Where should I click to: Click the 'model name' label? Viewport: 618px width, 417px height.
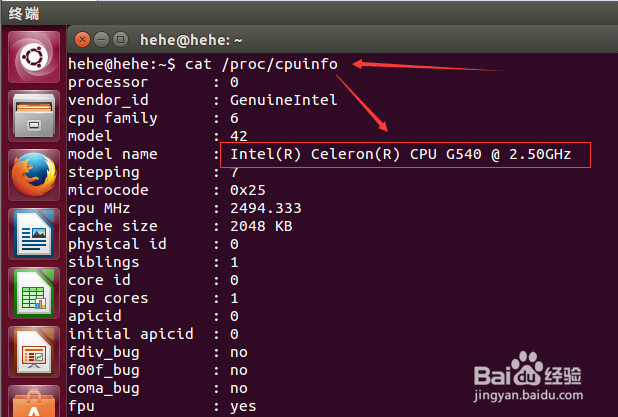[113, 154]
